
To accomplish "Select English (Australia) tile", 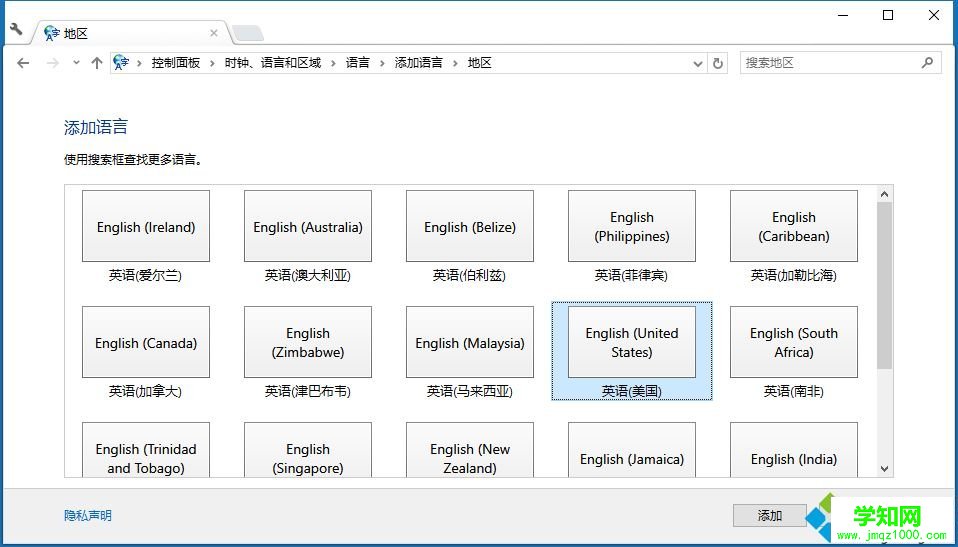I will 308,226.
